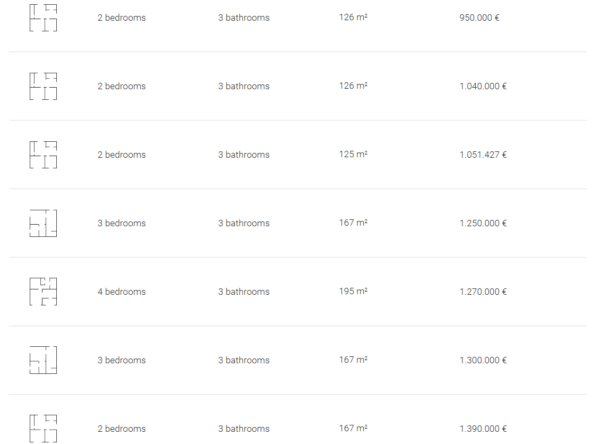Click the 195 m² area value
The image size is (592, 444).
click(353, 291)
